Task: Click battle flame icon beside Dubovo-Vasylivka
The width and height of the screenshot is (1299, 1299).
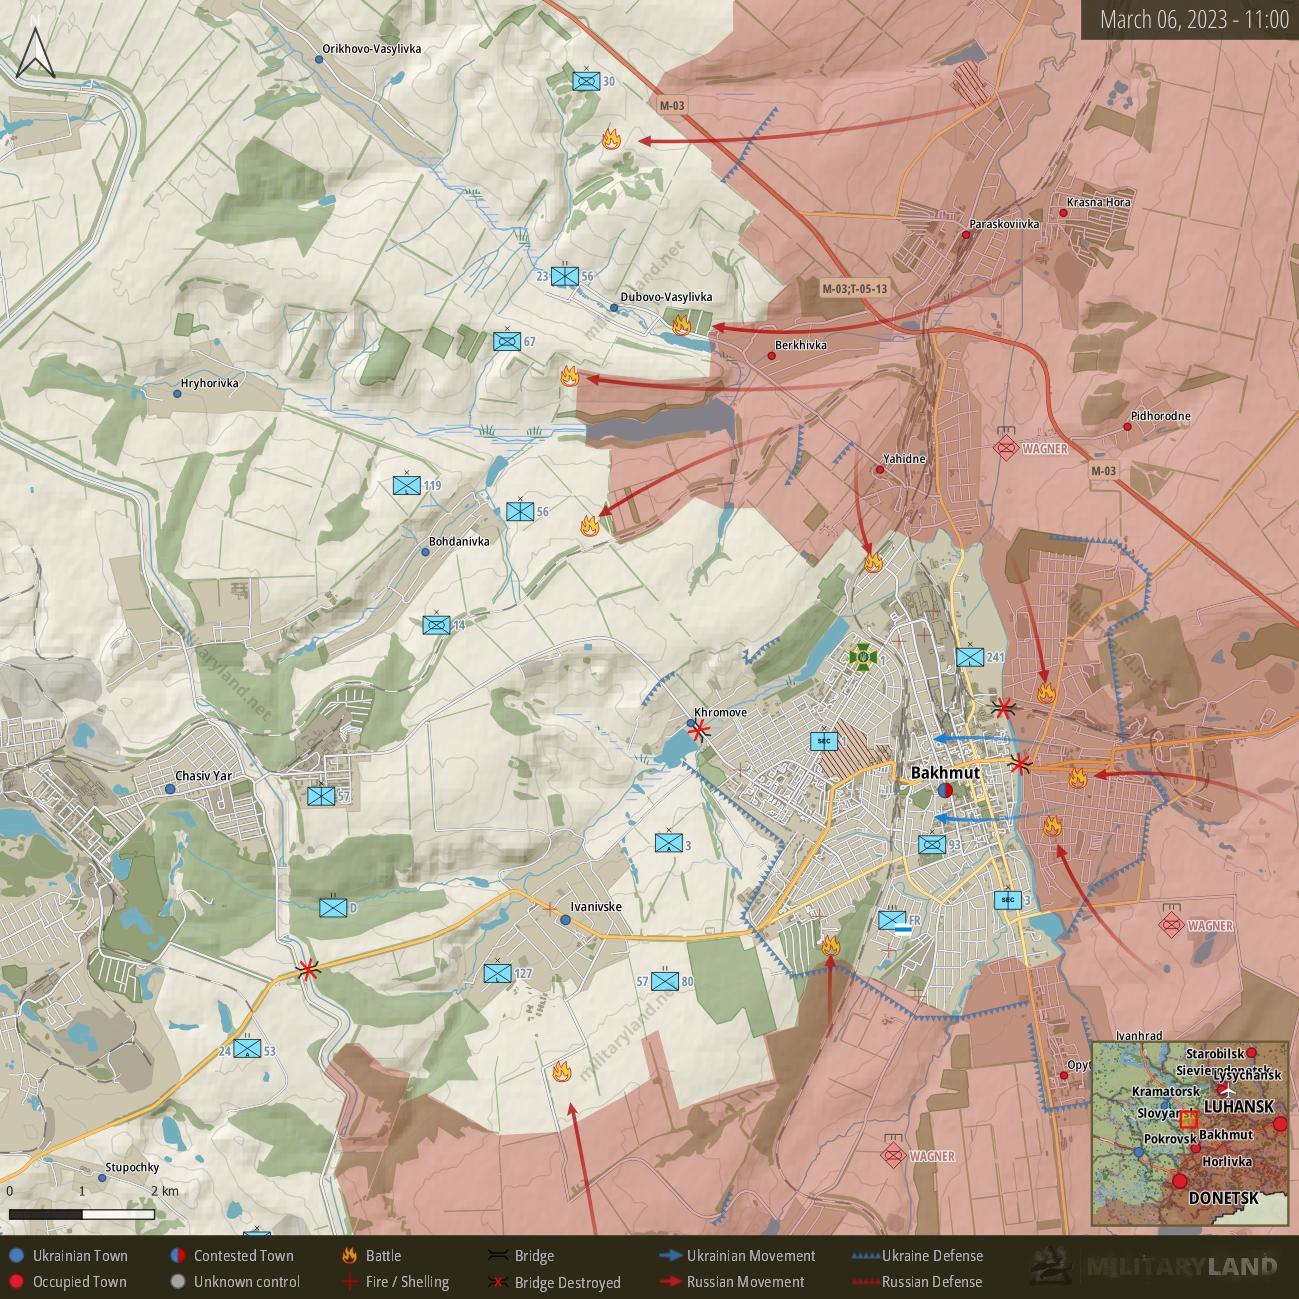Action: (681, 323)
